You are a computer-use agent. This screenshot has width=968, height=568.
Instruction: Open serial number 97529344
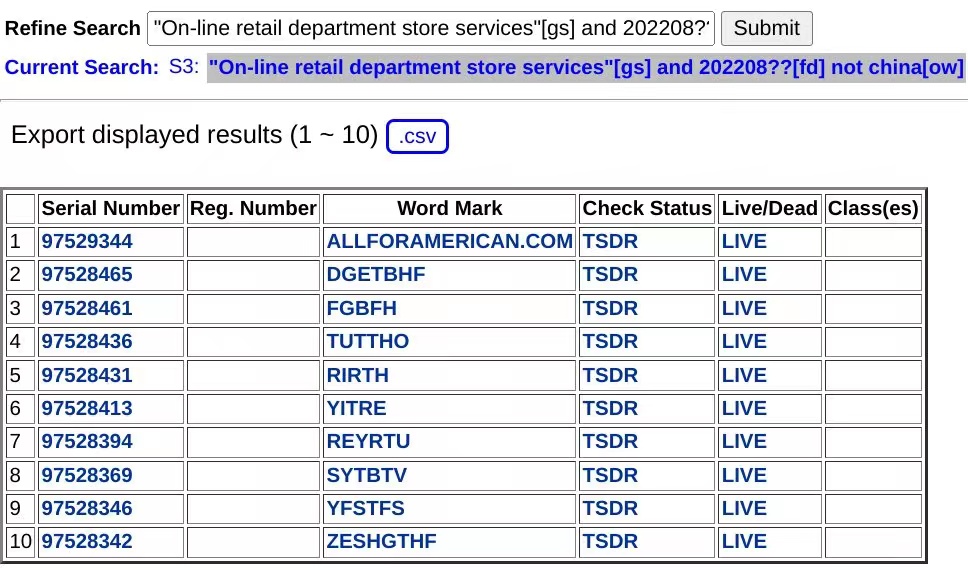[x=87, y=241]
